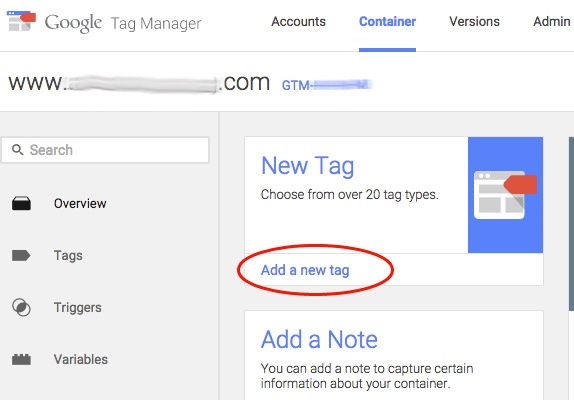The image size is (574, 400).
Task: Click the 'Choose from over 20 tag types.' text
Action: coord(350,194)
